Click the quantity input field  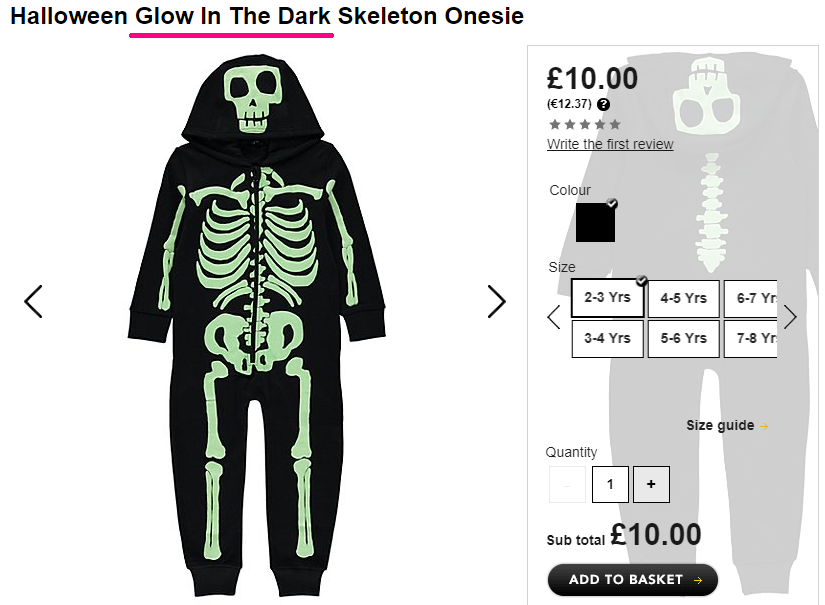point(610,484)
